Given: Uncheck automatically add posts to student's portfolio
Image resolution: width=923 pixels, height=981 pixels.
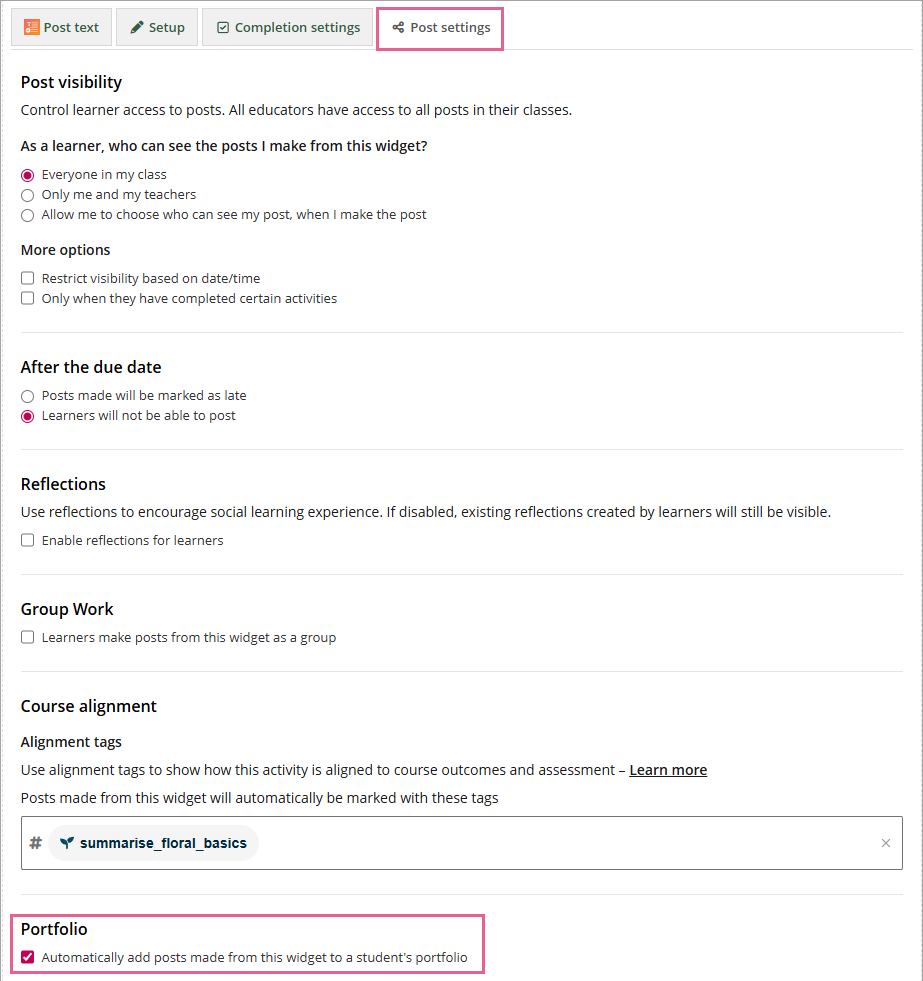Looking at the screenshot, I should [28, 957].
